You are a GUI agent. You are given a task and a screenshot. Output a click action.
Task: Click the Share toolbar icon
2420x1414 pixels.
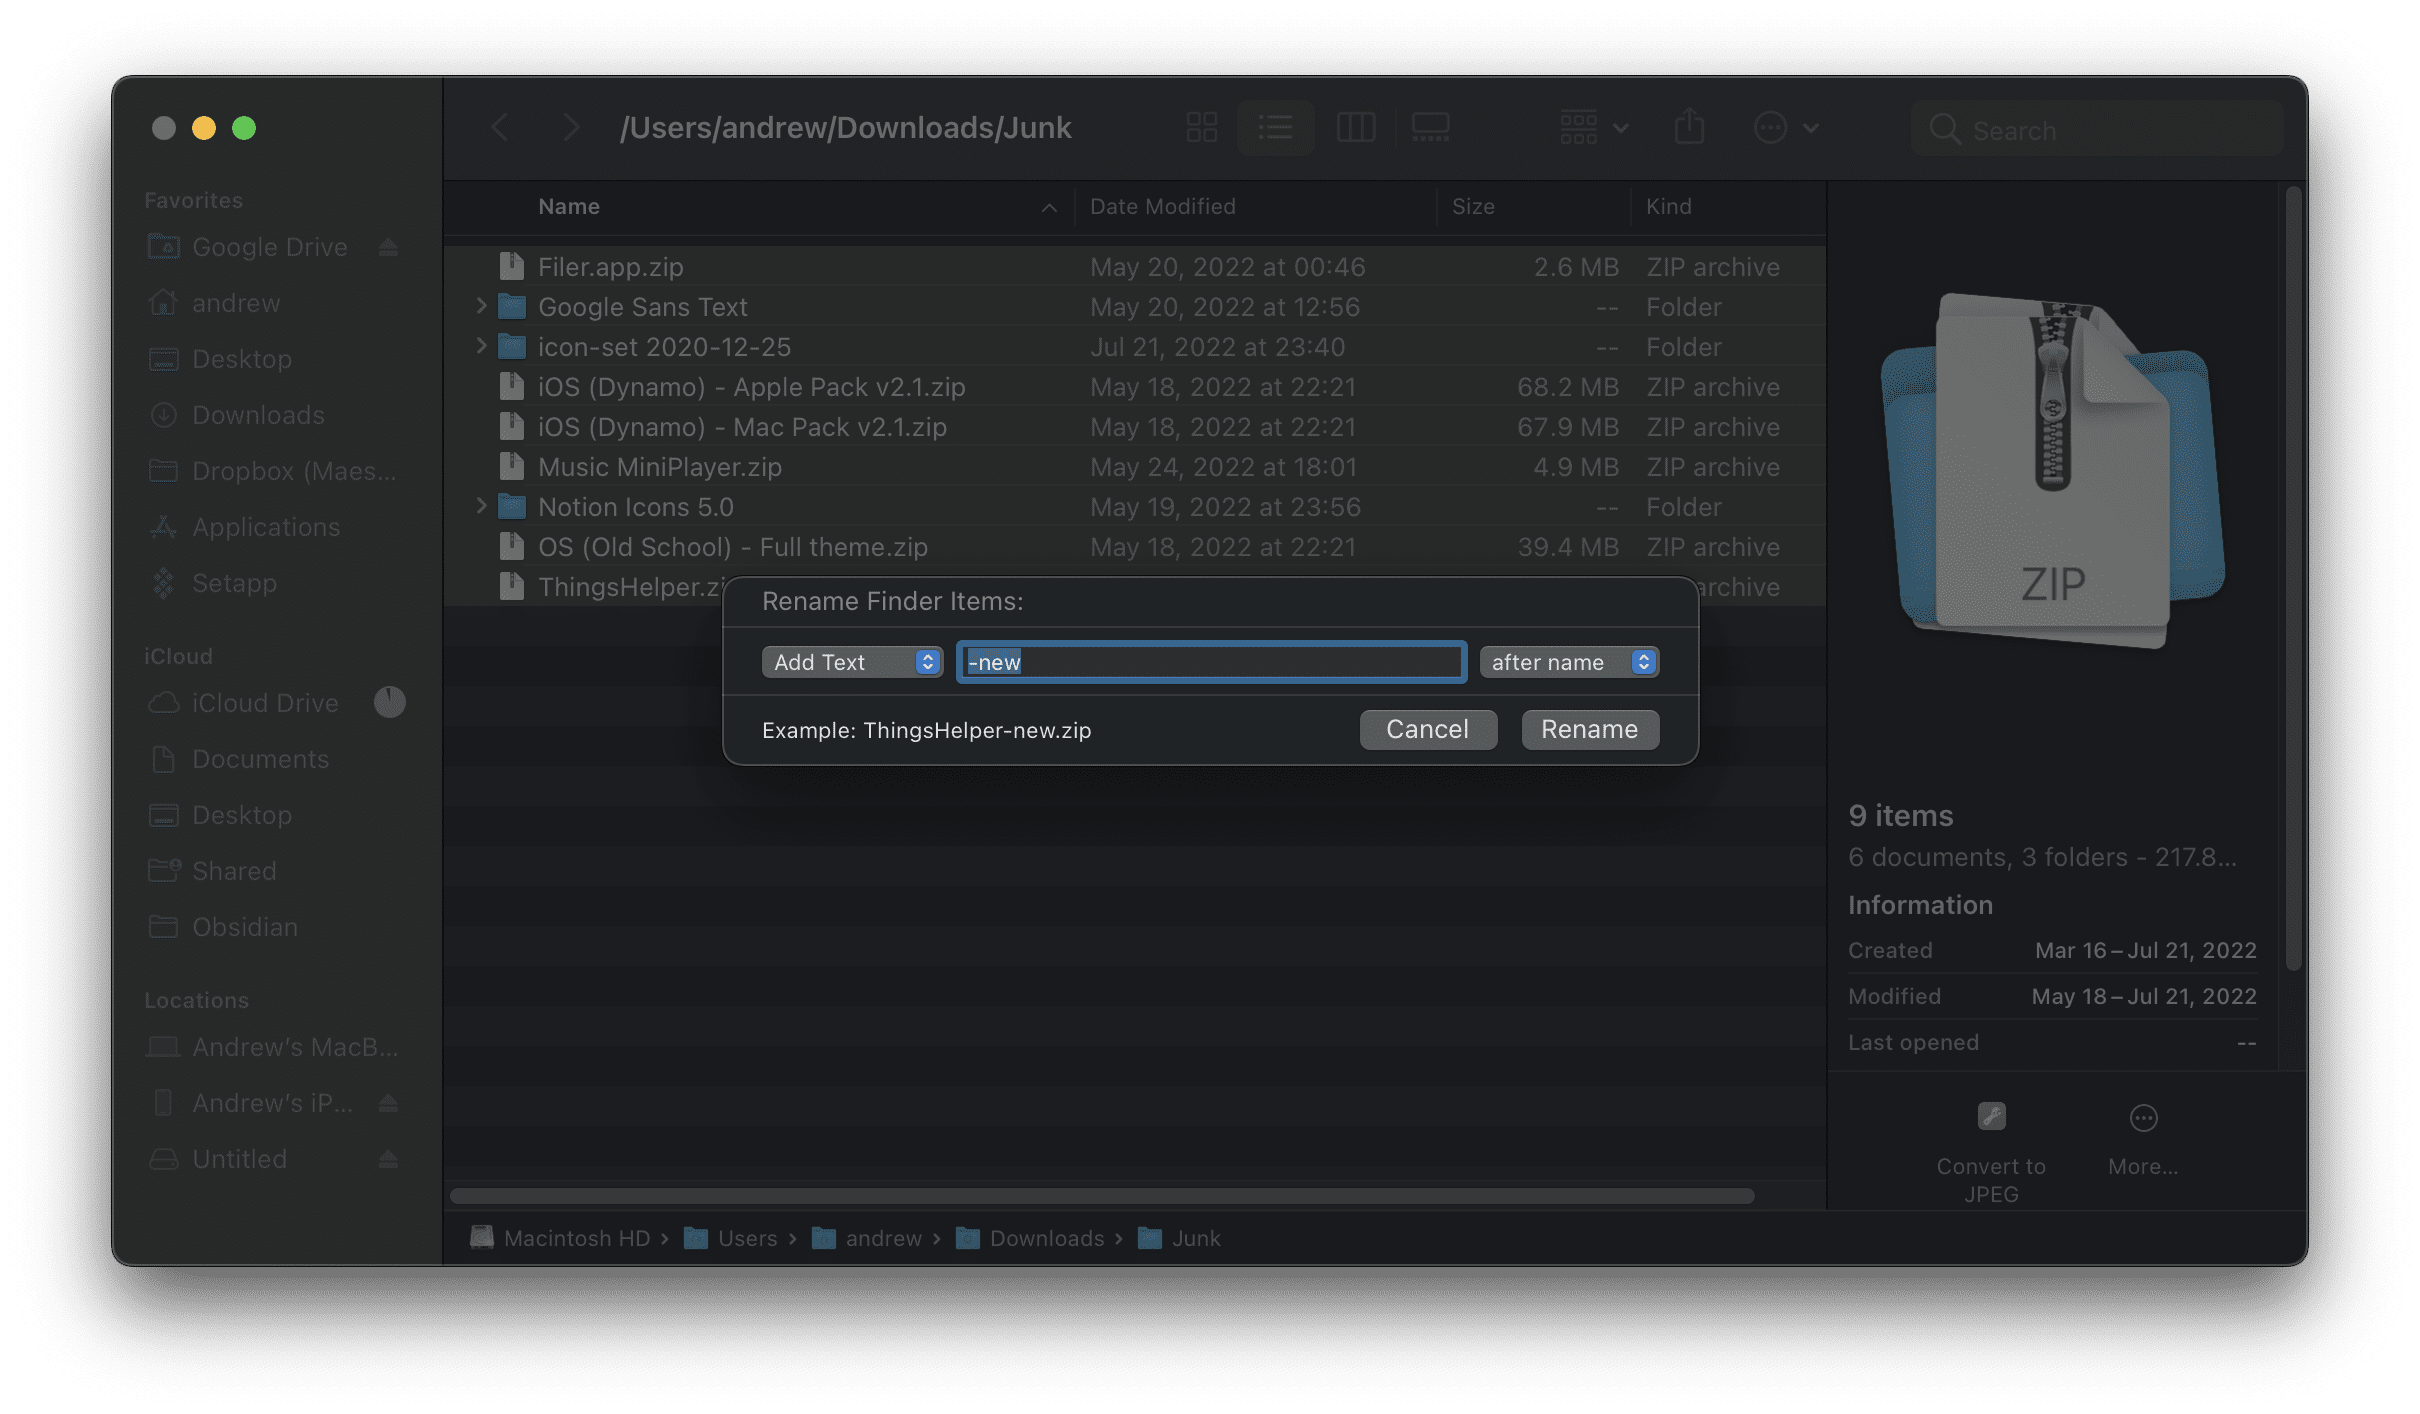coord(1689,128)
